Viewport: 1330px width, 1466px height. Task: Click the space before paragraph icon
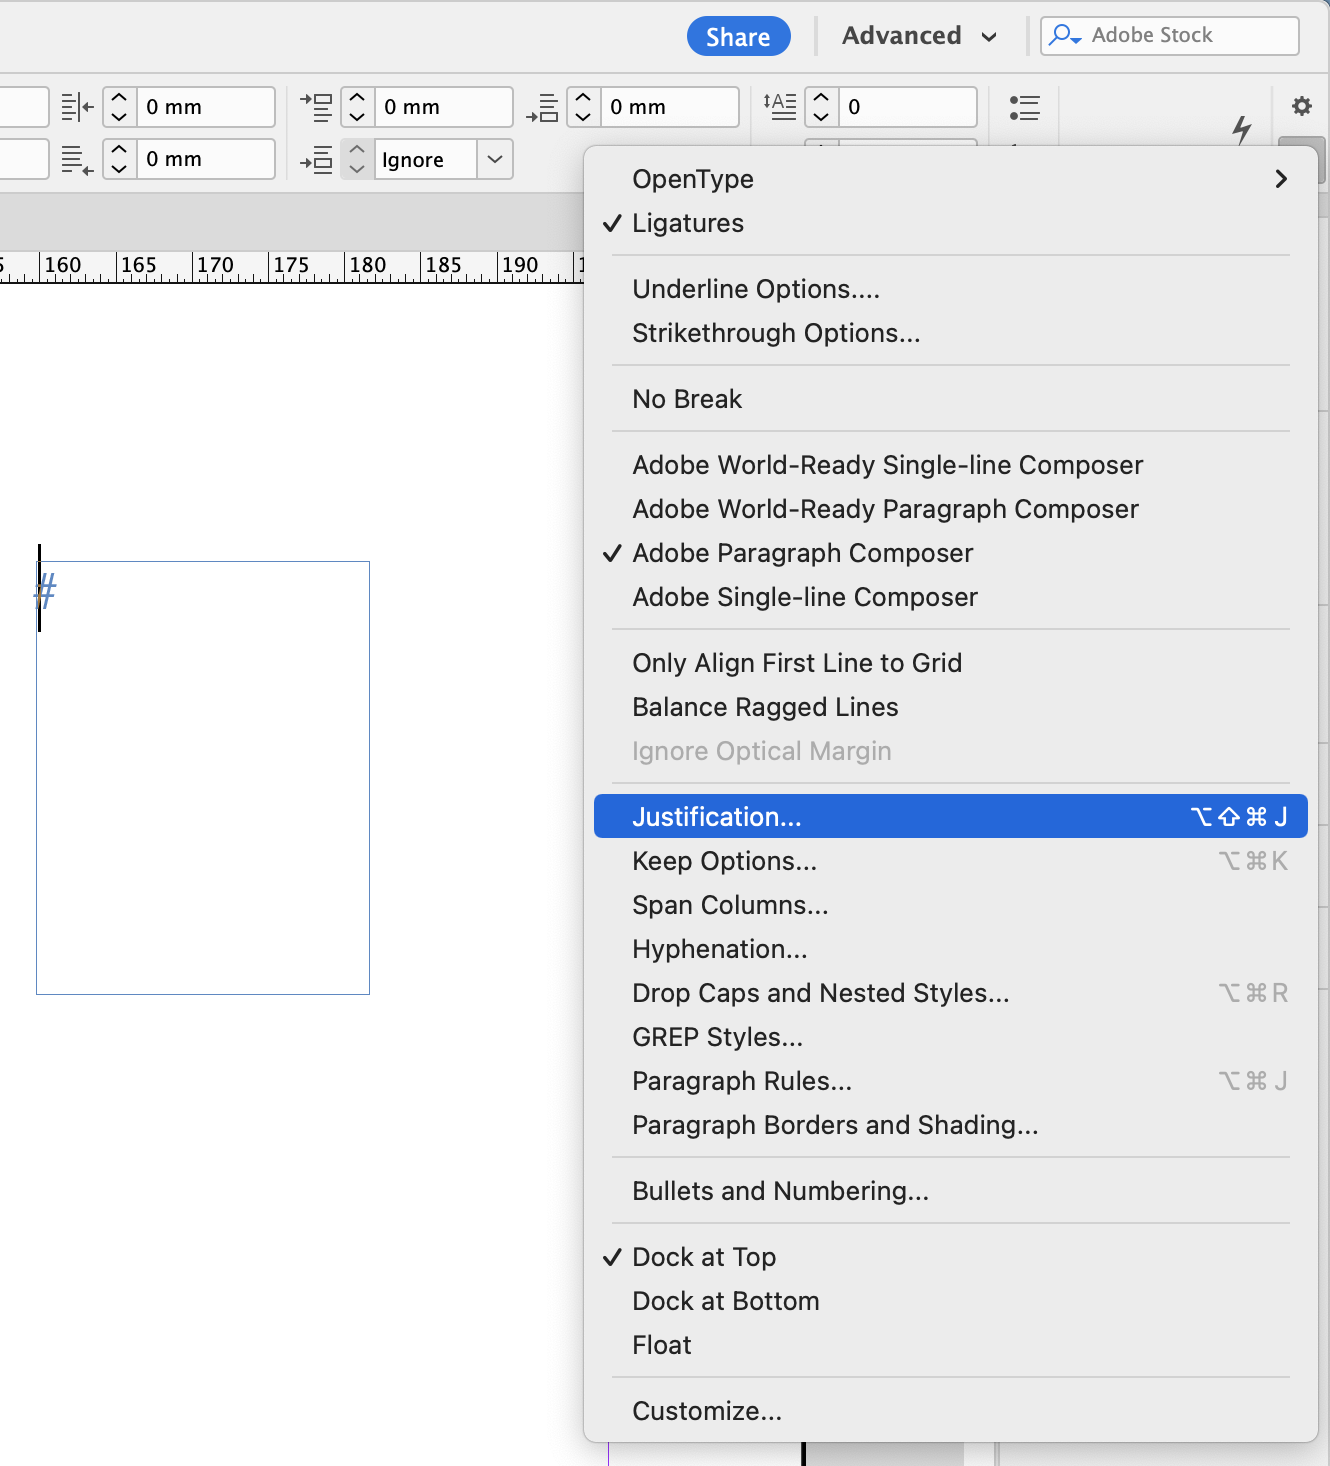coord(318,107)
